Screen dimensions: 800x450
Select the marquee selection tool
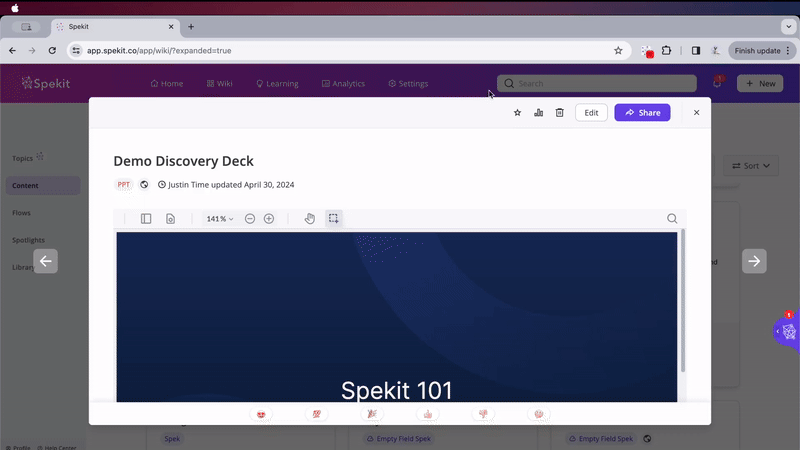(334, 218)
